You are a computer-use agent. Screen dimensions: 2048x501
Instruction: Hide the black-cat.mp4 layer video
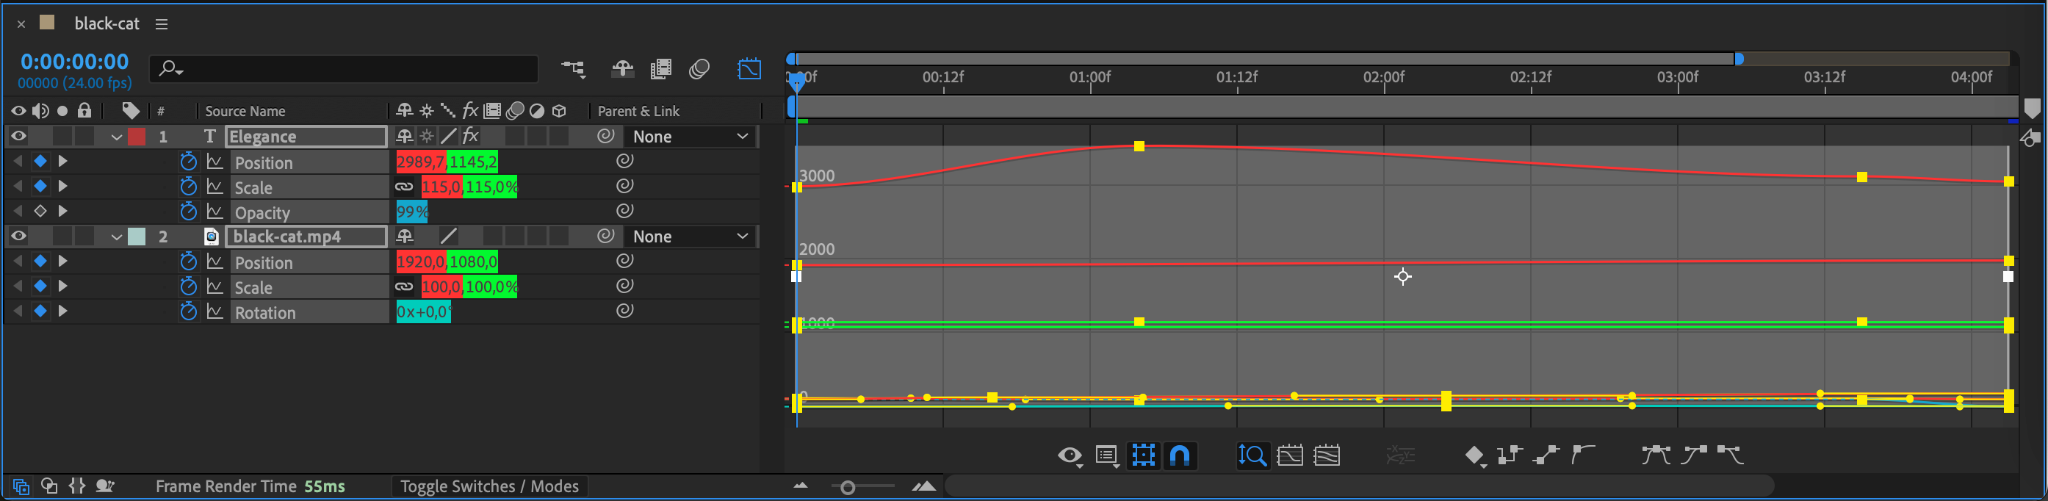click(x=19, y=236)
